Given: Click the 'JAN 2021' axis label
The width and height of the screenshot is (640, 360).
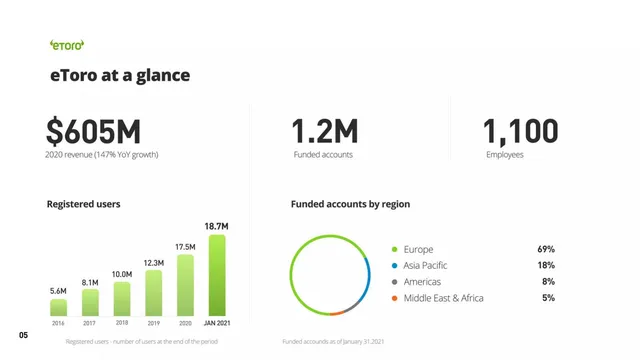Looking at the screenshot, I should (x=217, y=323).
